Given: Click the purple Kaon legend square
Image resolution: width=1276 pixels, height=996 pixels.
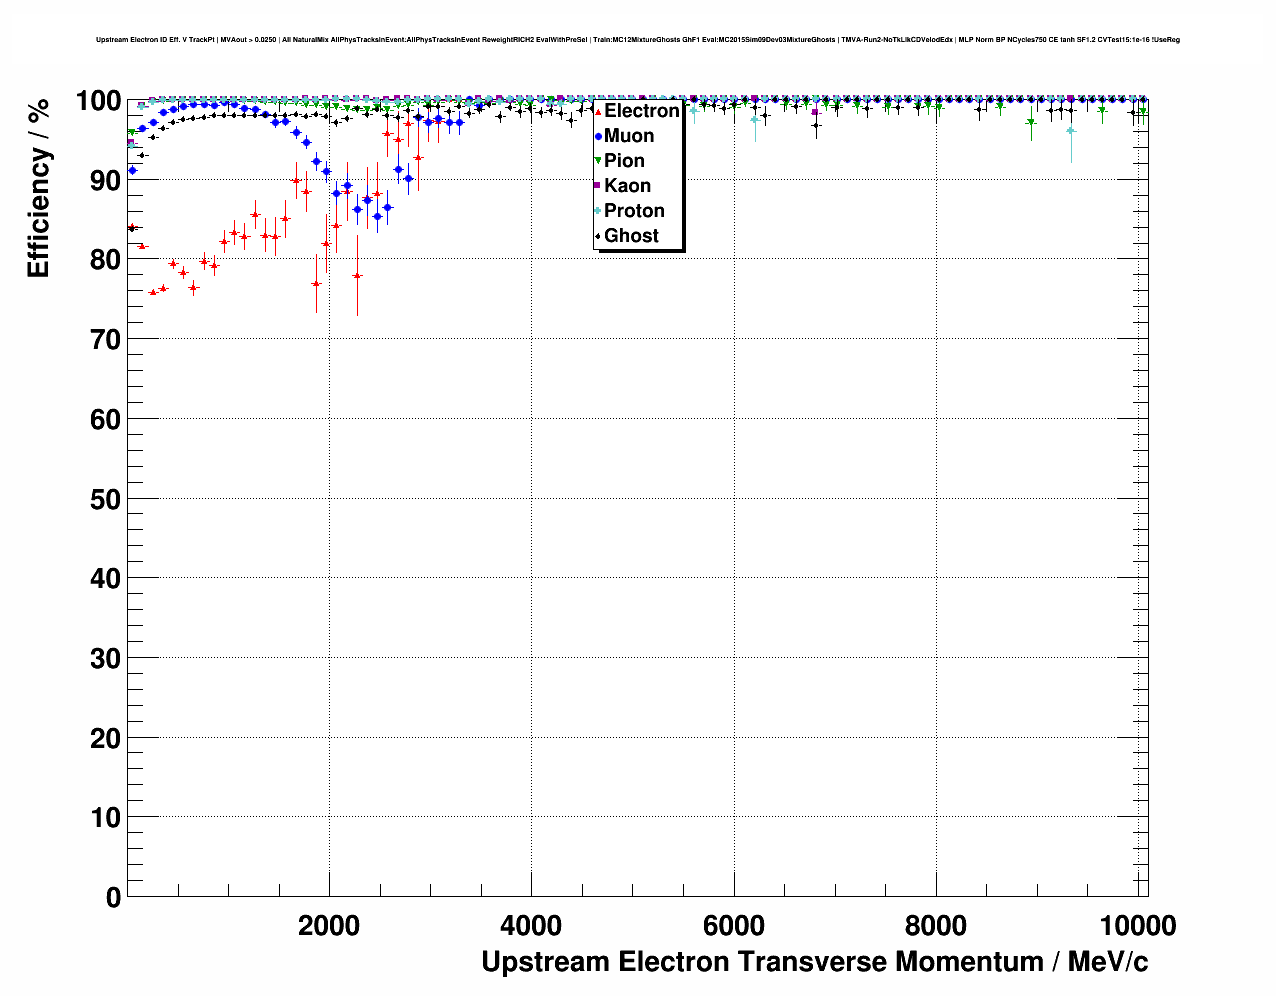Looking at the screenshot, I should (598, 186).
